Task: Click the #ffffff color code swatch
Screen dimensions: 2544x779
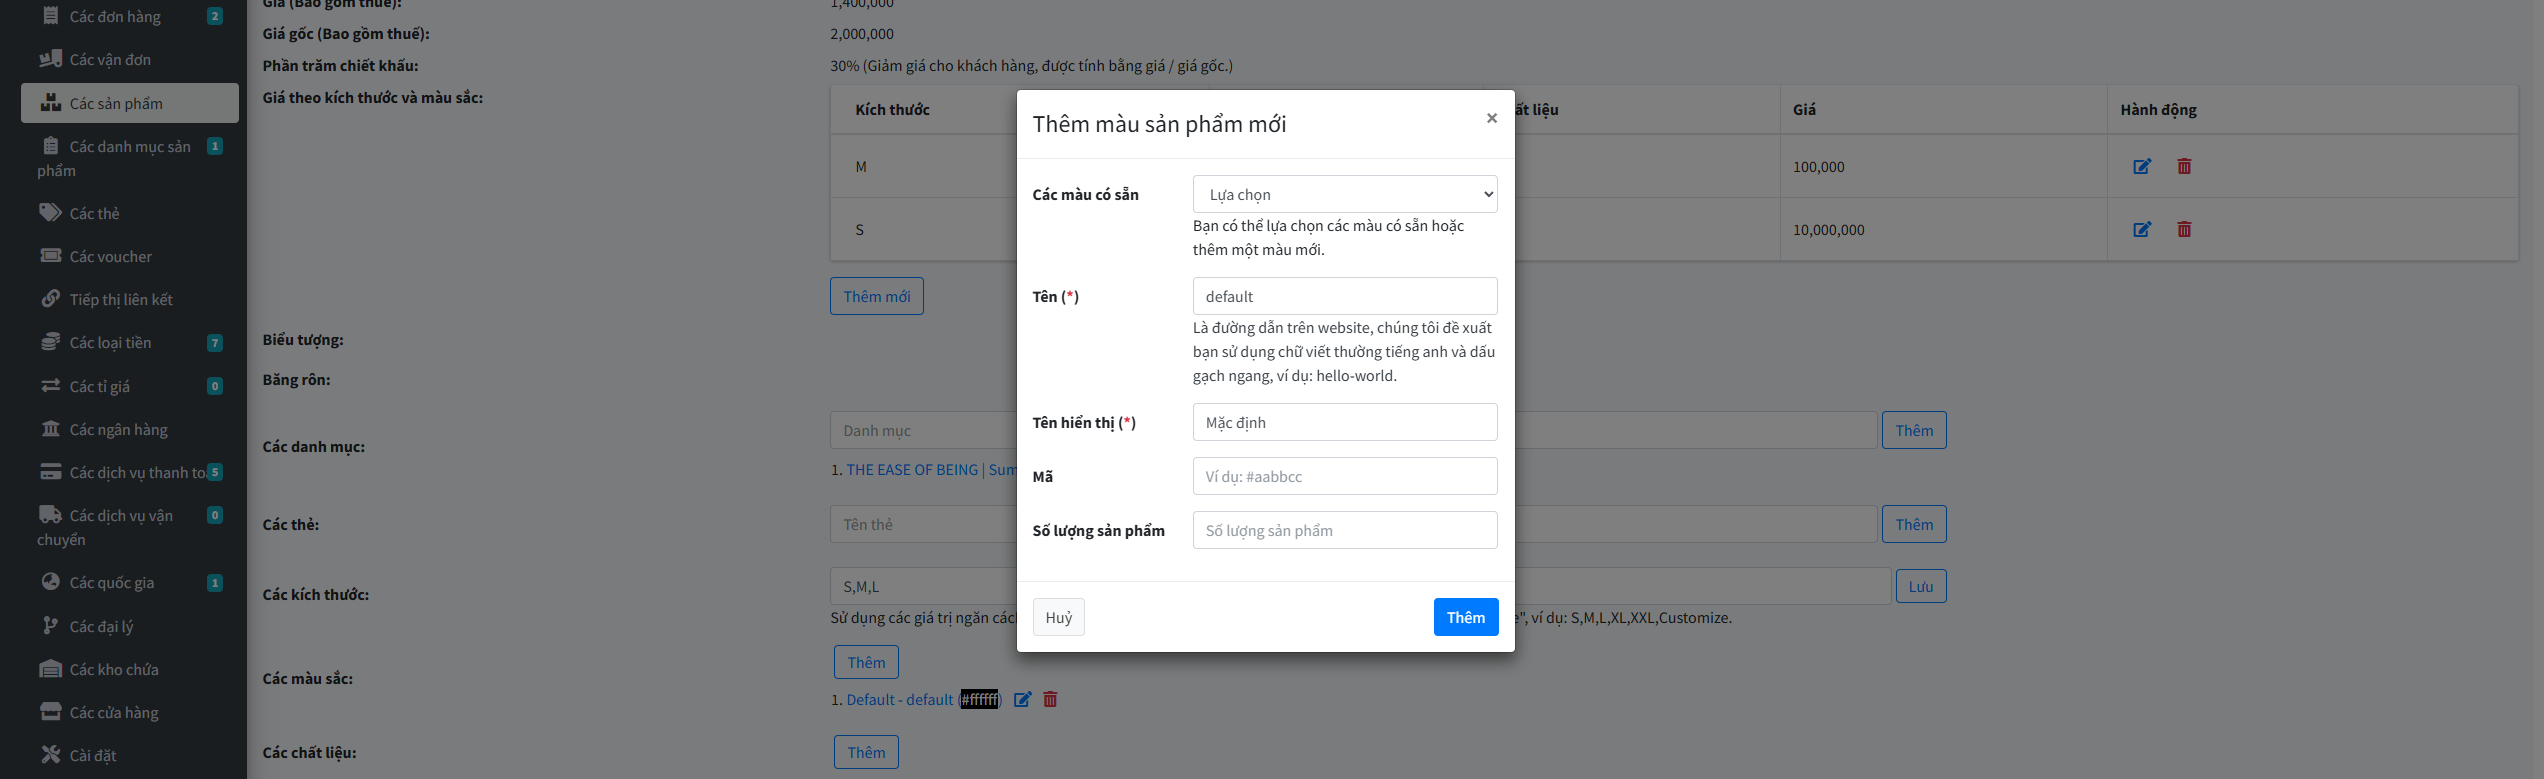Action: (980, 700)
